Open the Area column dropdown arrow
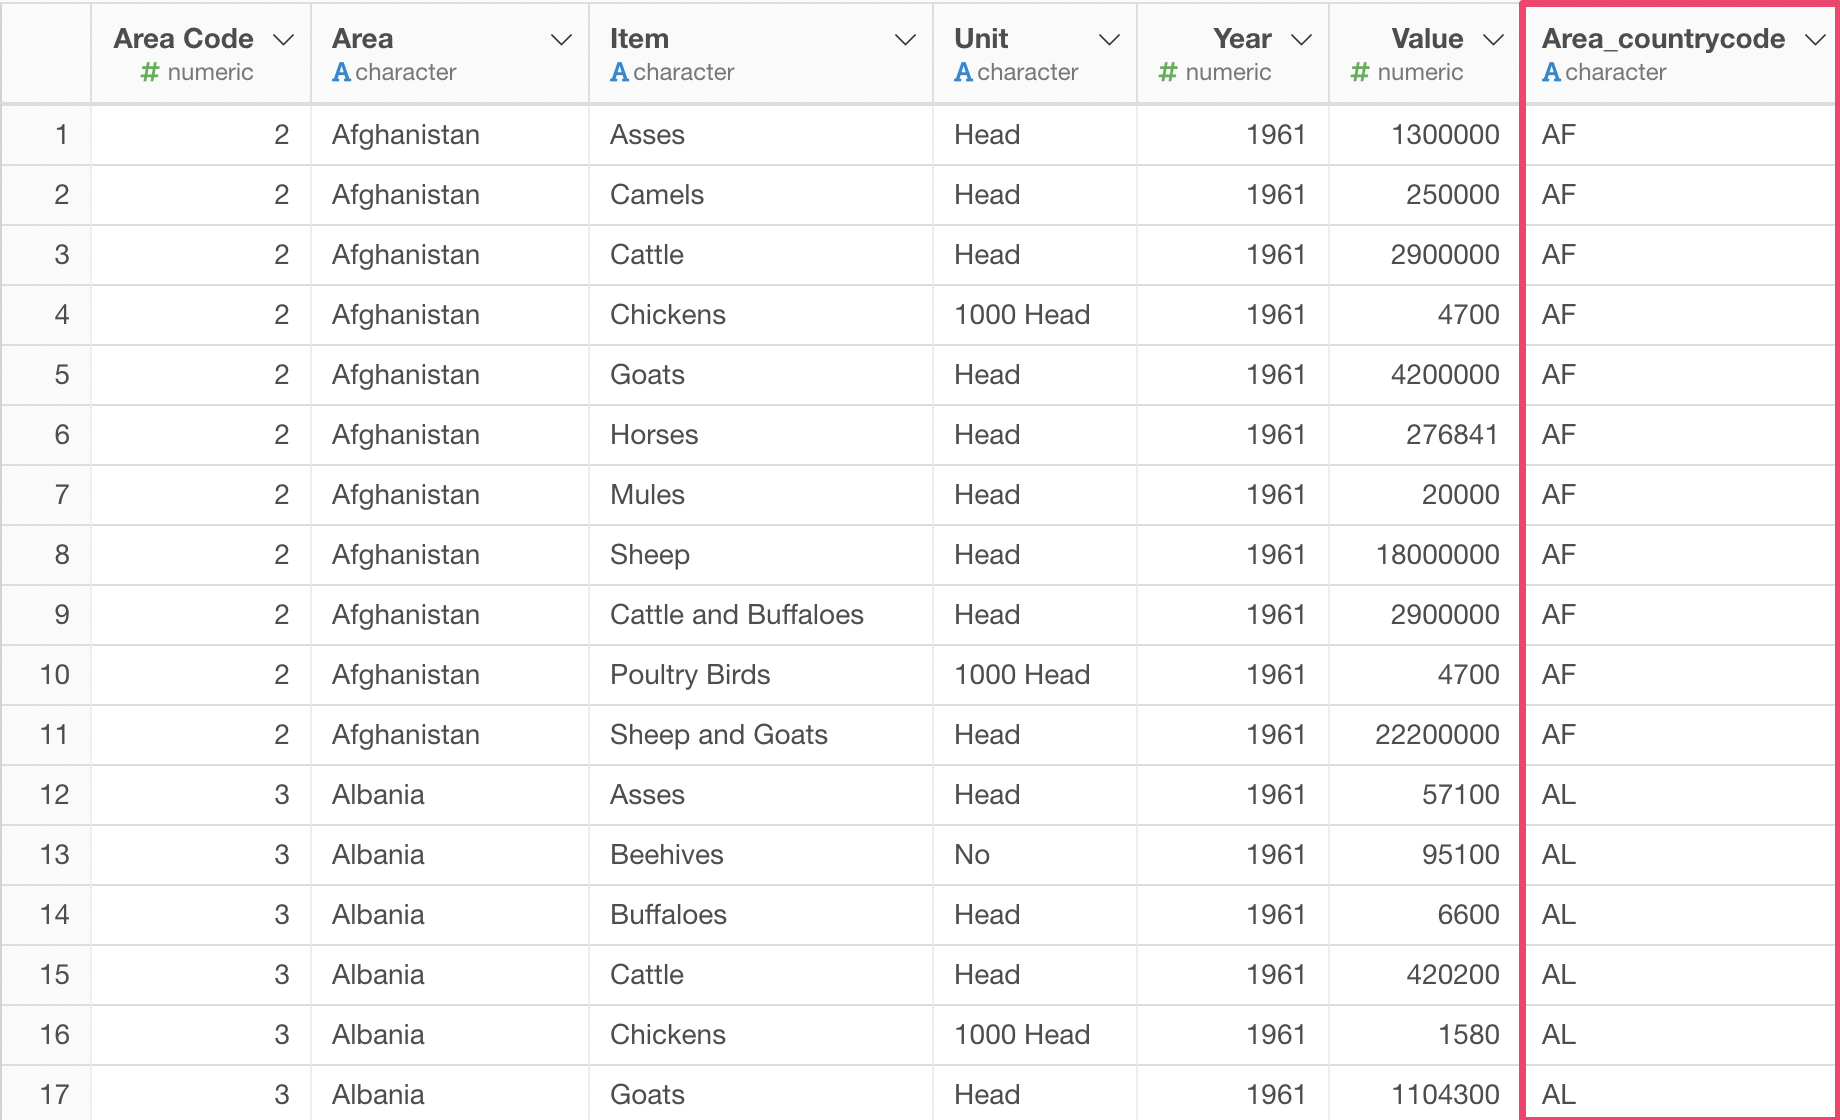 pos(561,40)
